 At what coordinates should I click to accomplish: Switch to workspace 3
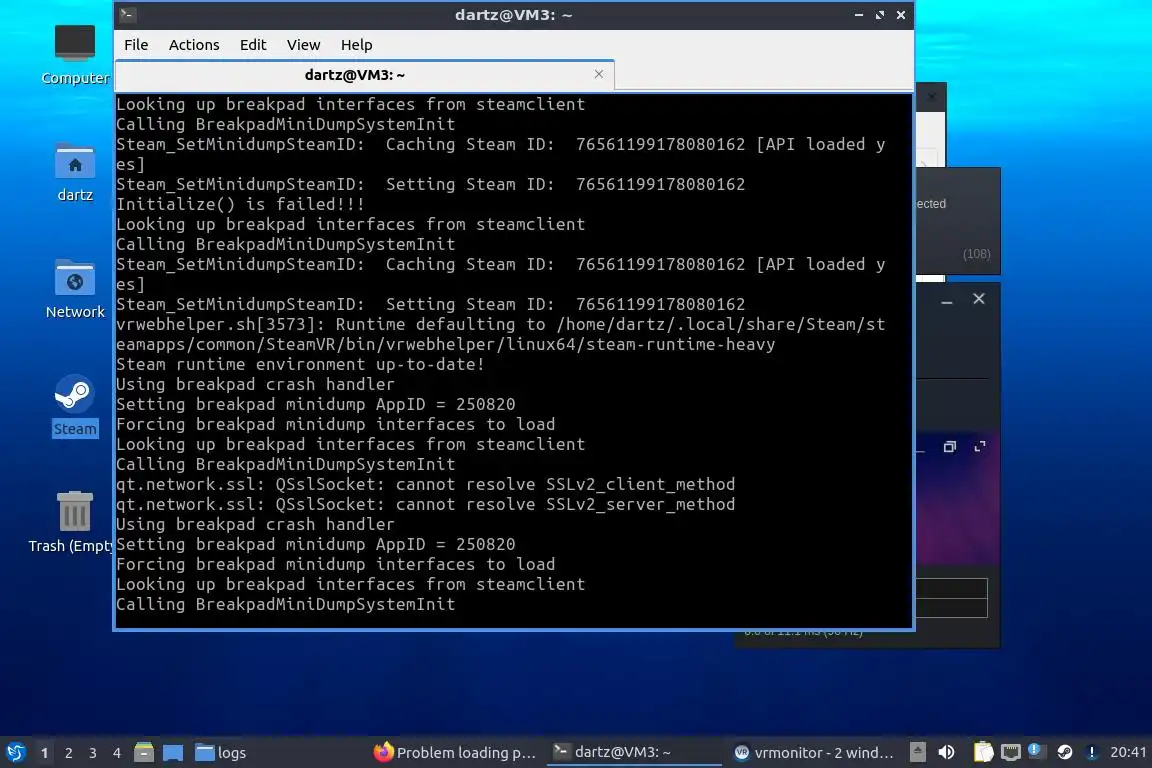[93, 753]
